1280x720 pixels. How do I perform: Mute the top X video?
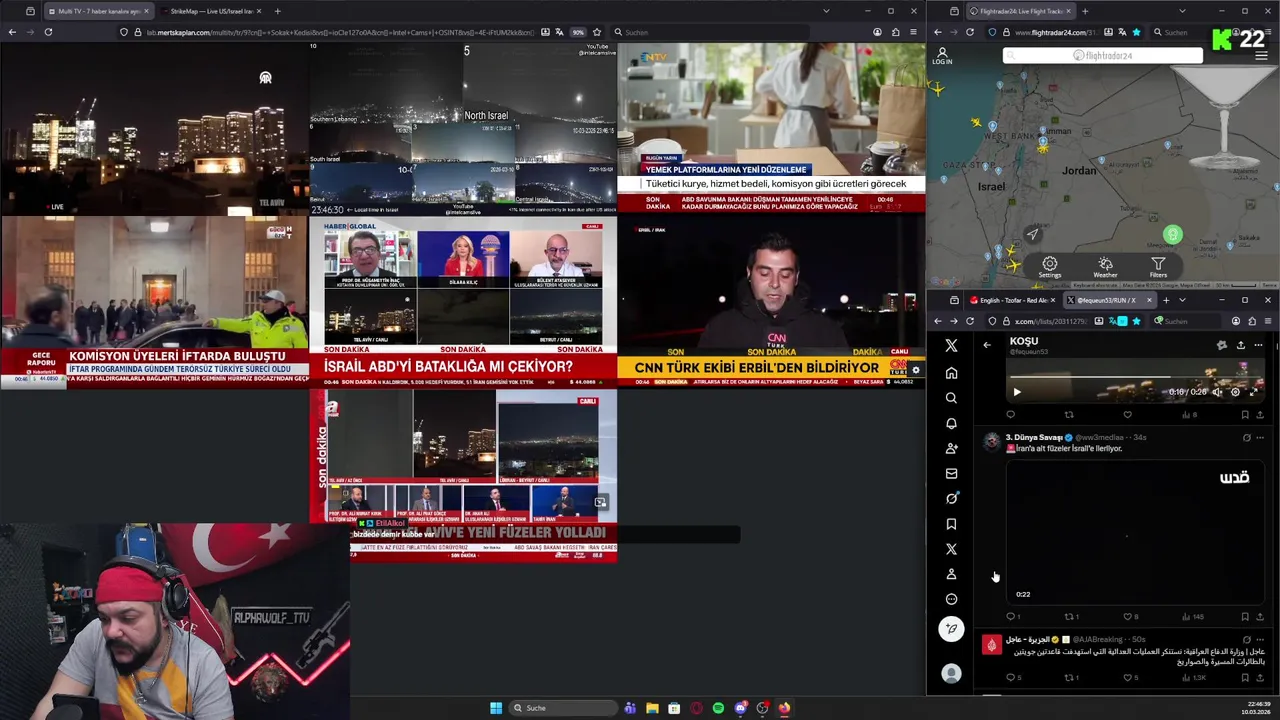1217,392
